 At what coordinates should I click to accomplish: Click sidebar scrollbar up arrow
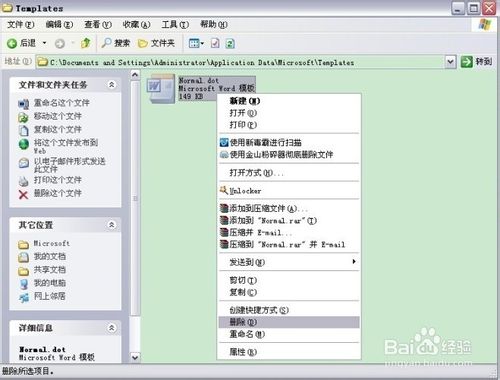click(x=135, y=75)
